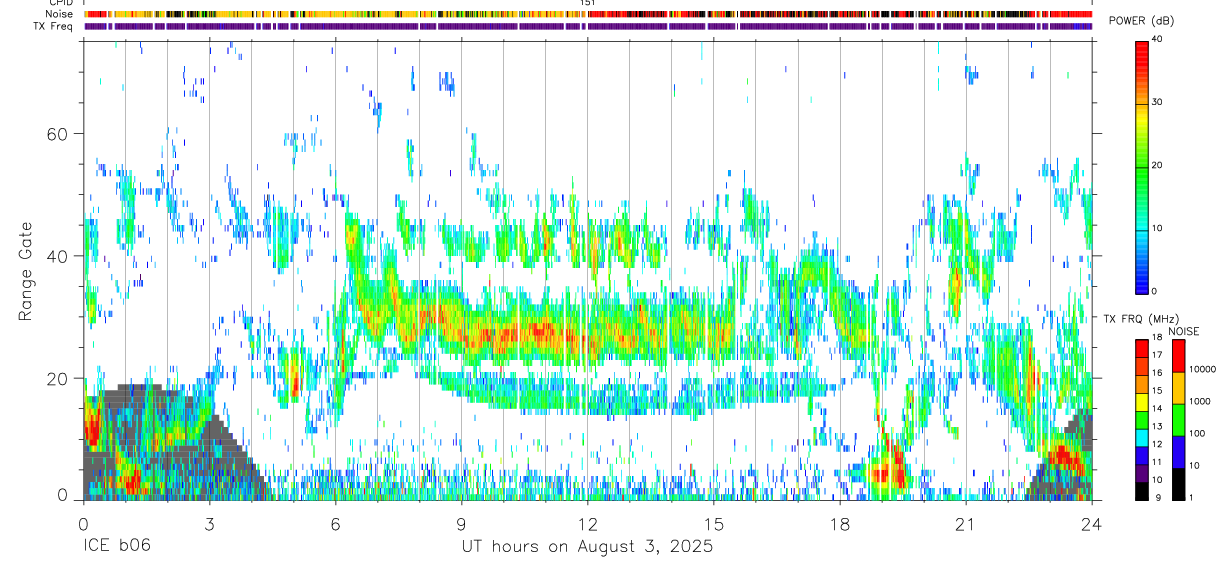This screenshot has height=567, width=1228.
Task: Click the 0 tick on UT hours axis
Action: pyautogui.click(x=83, y=523)
